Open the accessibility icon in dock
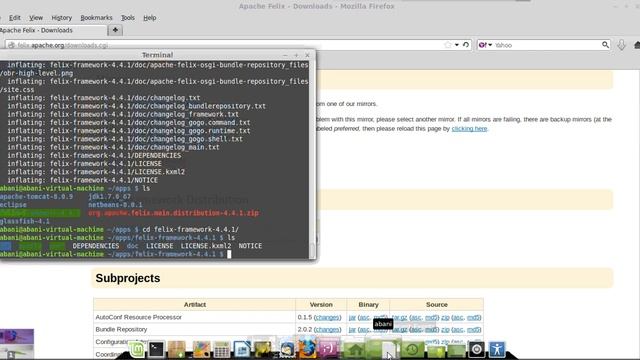Screen dimensions: 640x360 pyautogui.click(x=497, y=349)
